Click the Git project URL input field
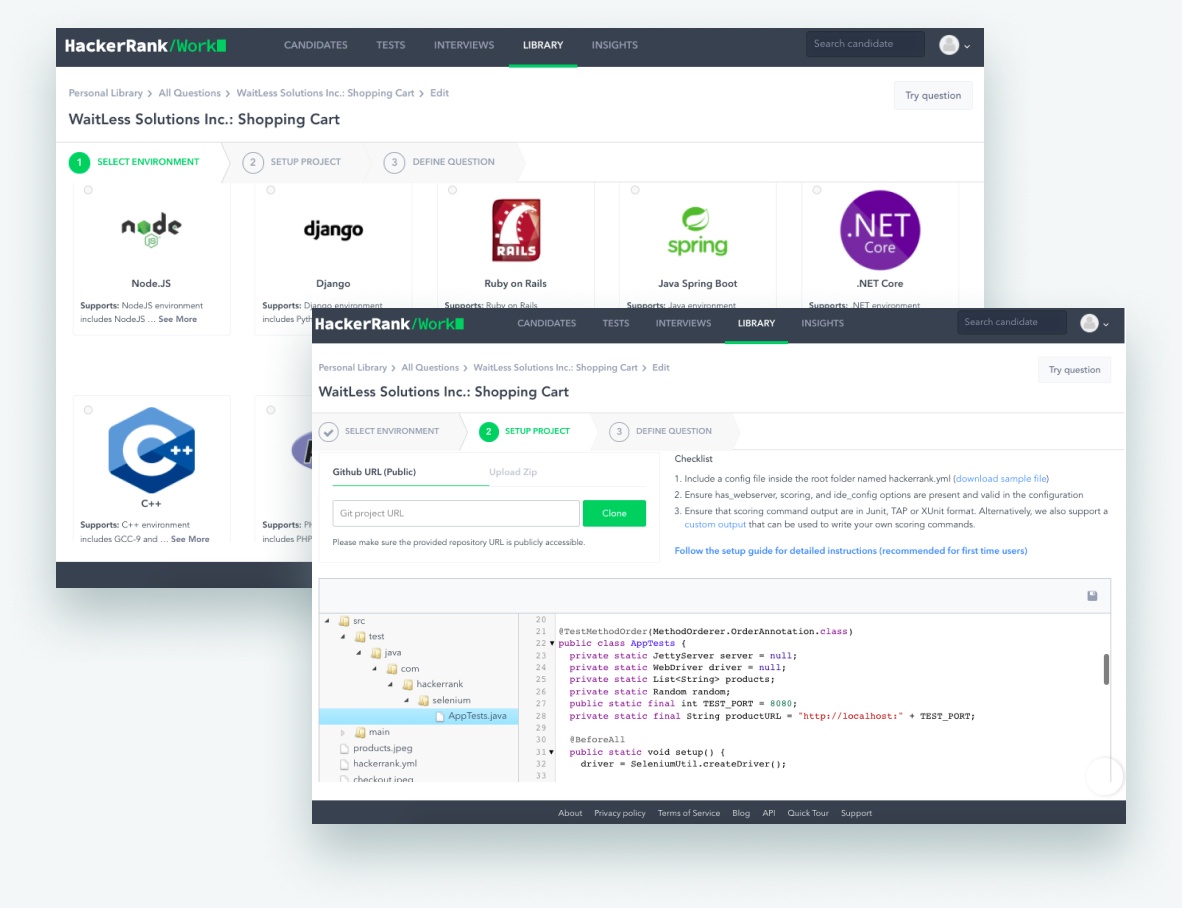 (456, 513)
